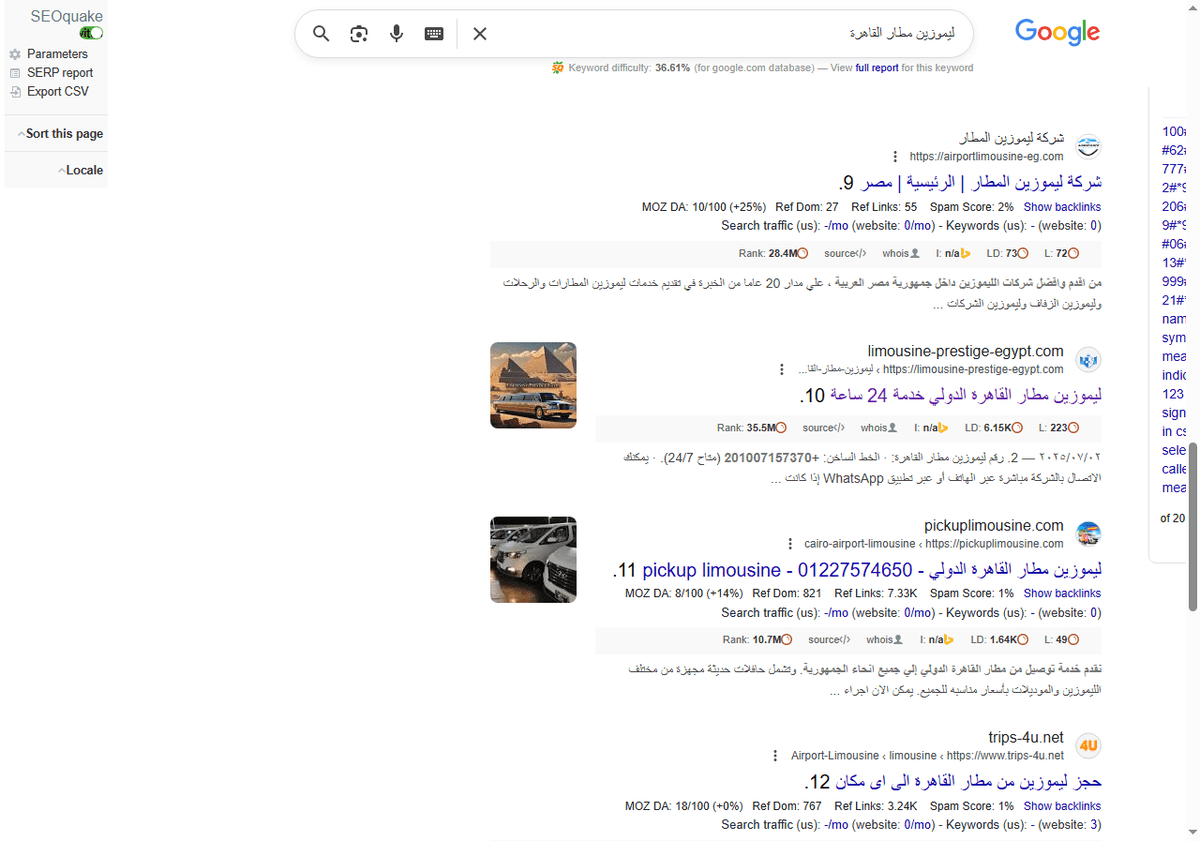The width and height of the screenshot is (1200, 841).
Task: Open whois for airportlimousine-eg result
Action: click(x=900, y=254)
